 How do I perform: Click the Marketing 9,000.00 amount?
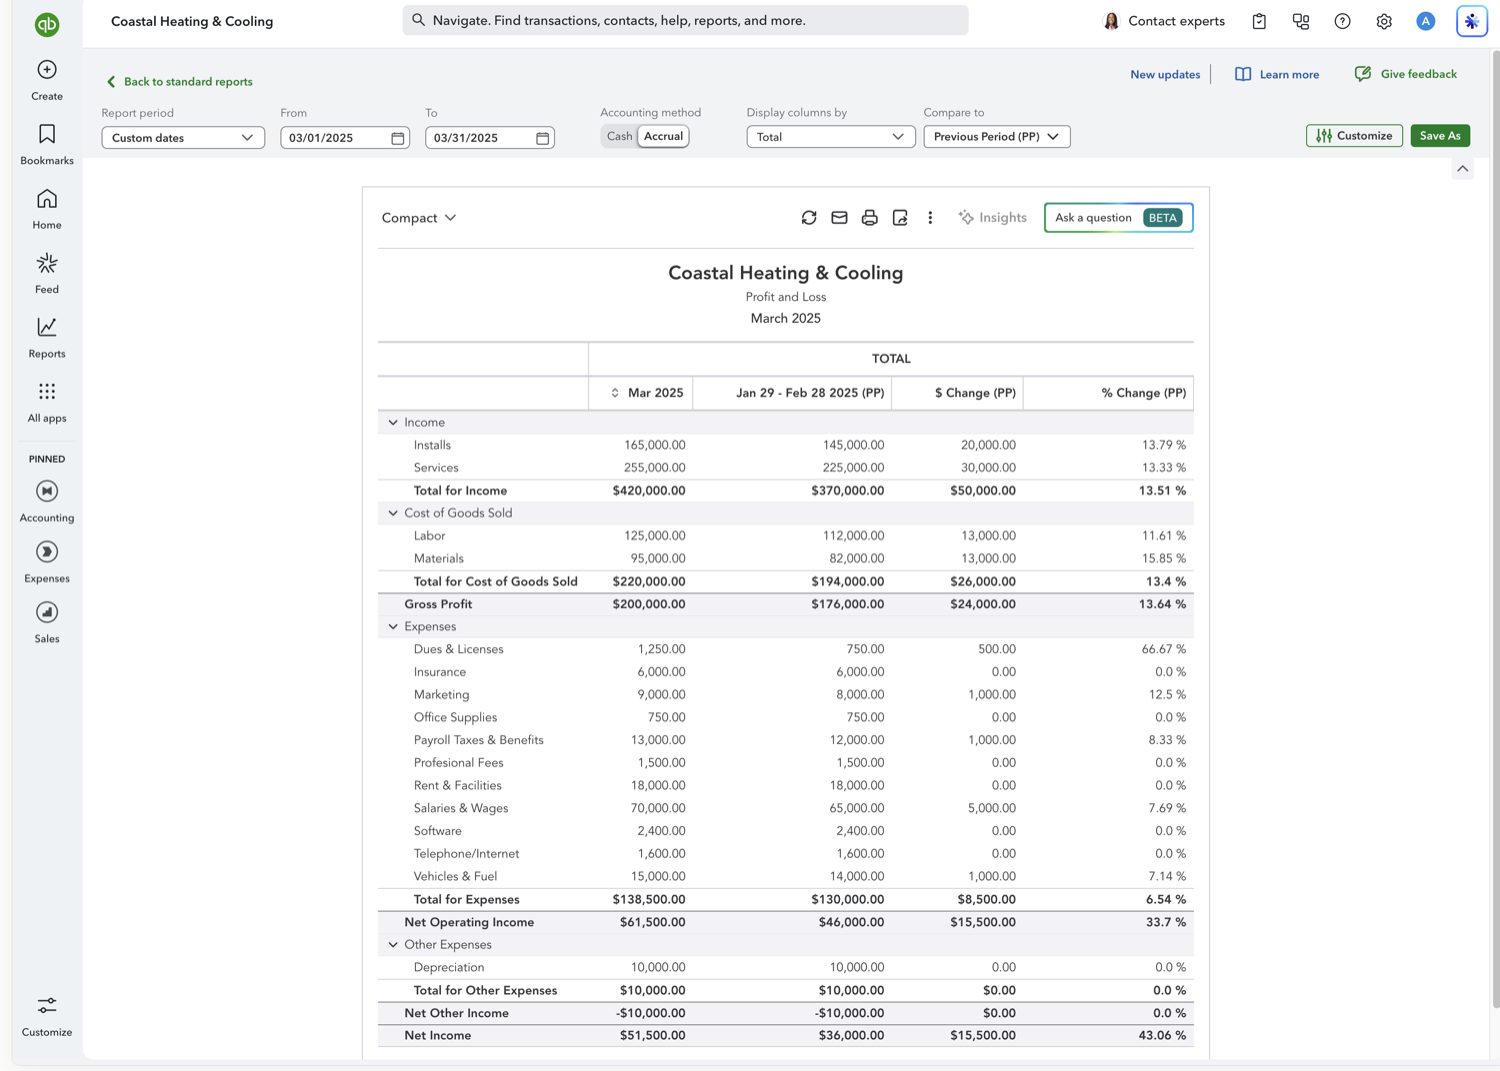coord(661,695)
